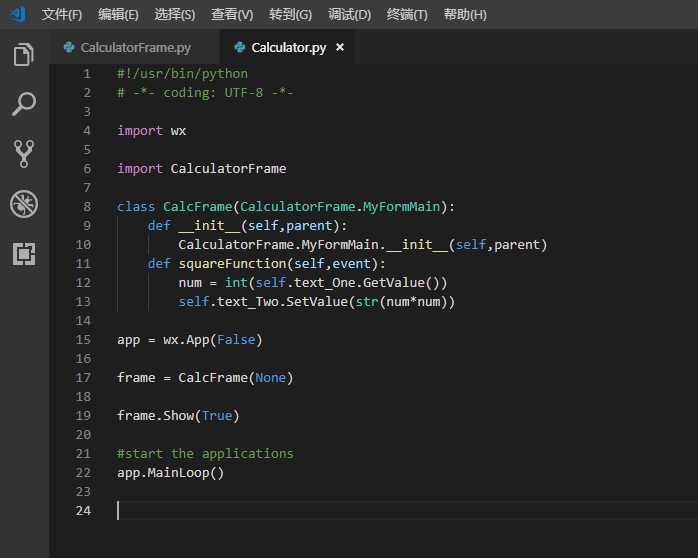
Task: Select the Calculator.py tab
Action: (288, 47)
